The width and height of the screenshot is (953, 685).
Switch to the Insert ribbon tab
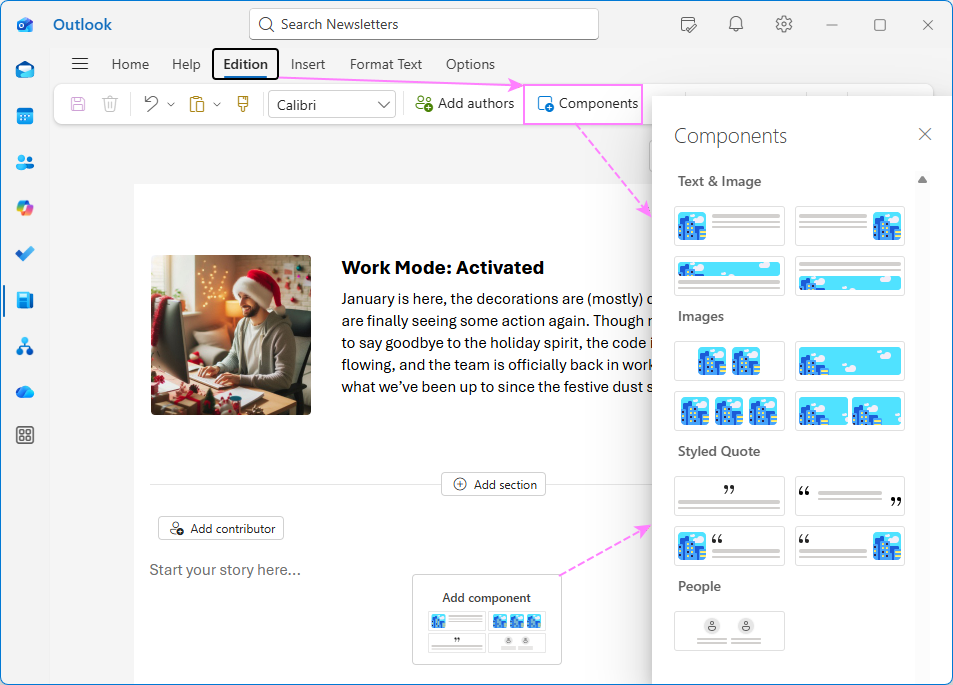[x=308, y=63]
